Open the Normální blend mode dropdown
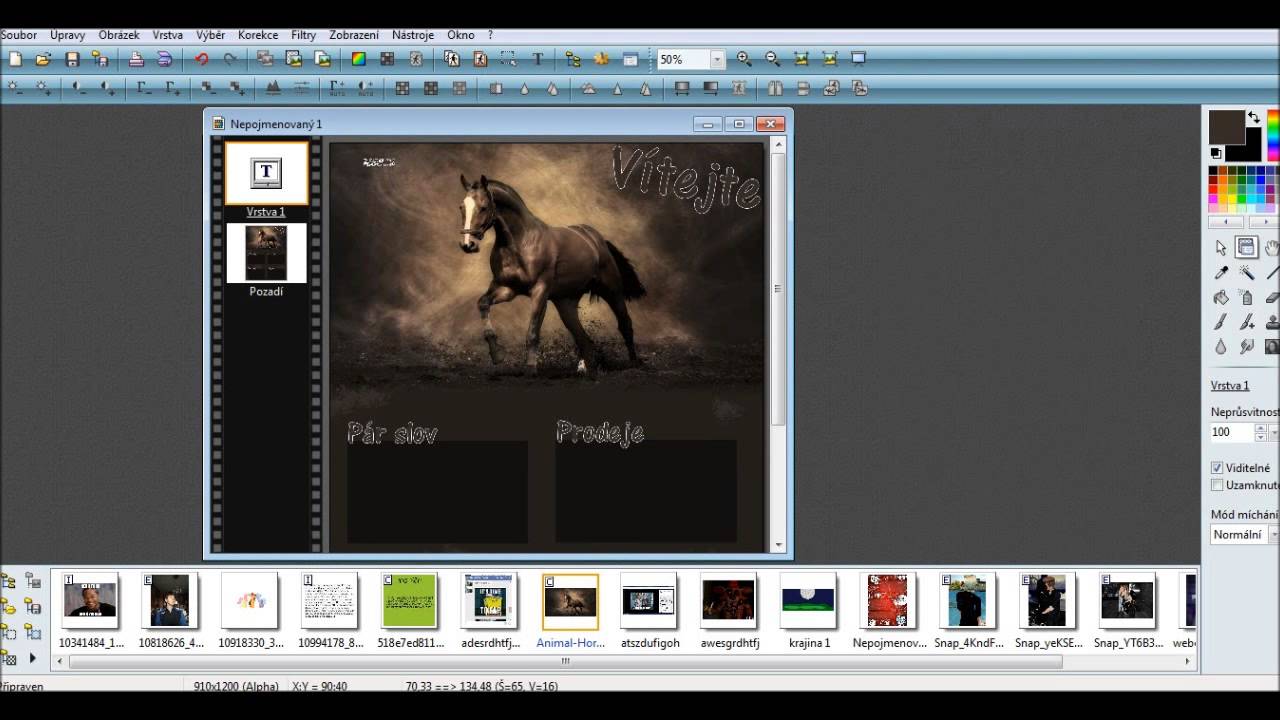This screenshot has height=720, width=1280. pyautogui.click(x=1274, y=535)
